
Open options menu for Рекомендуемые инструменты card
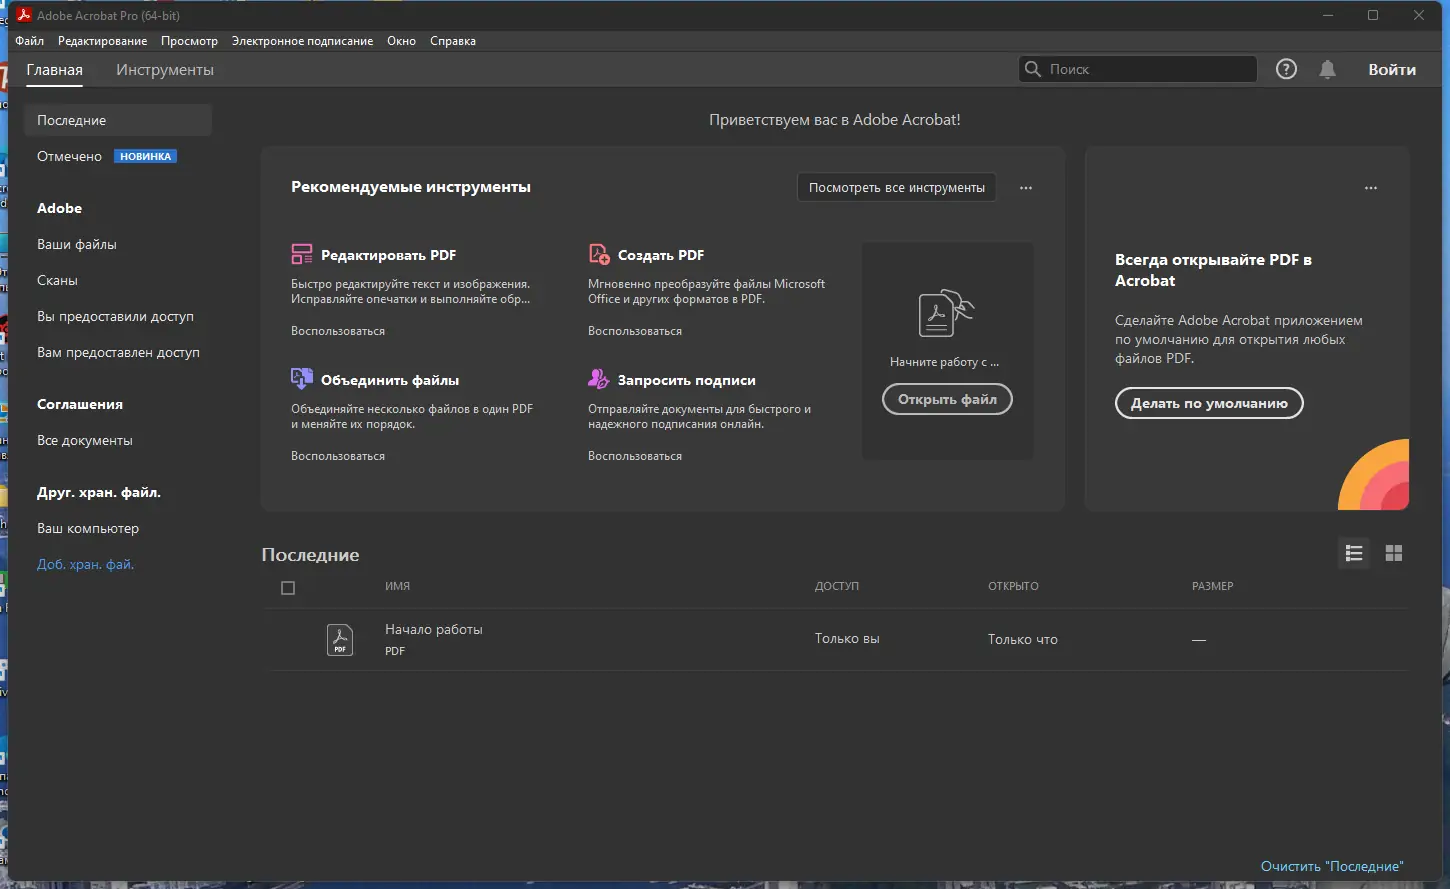[x=1026, y=188]
